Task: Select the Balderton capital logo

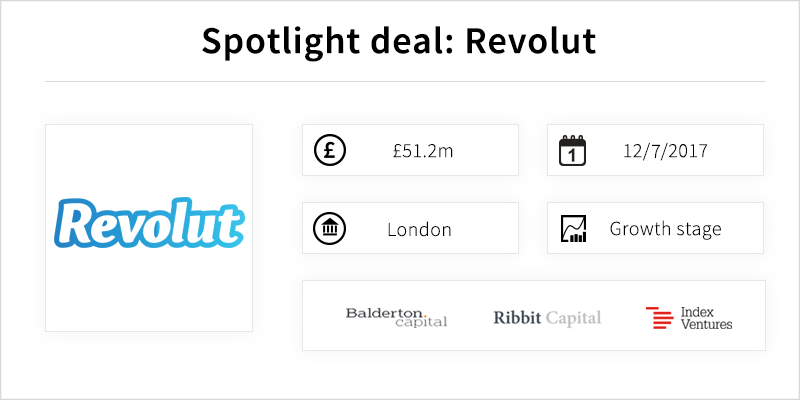Action: [x=396, y=317]
